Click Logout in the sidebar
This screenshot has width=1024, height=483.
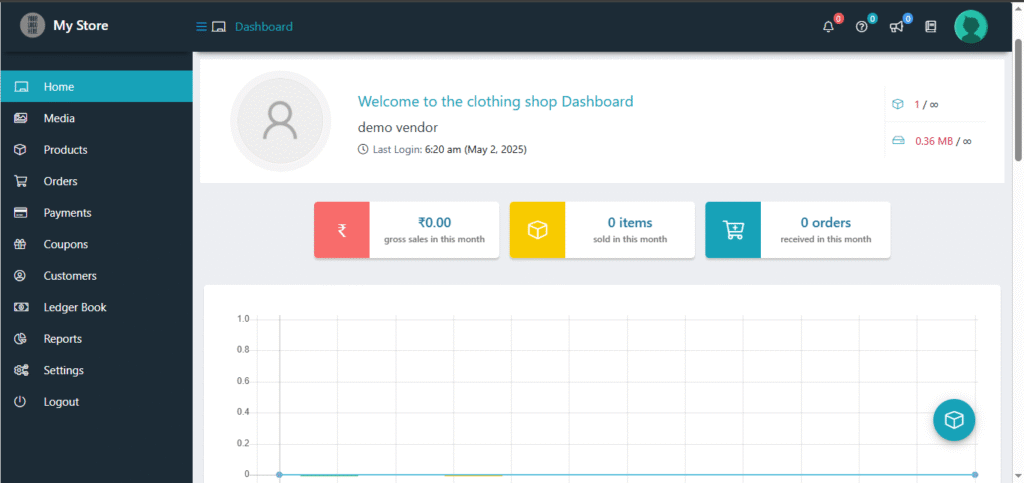point(60,402)
